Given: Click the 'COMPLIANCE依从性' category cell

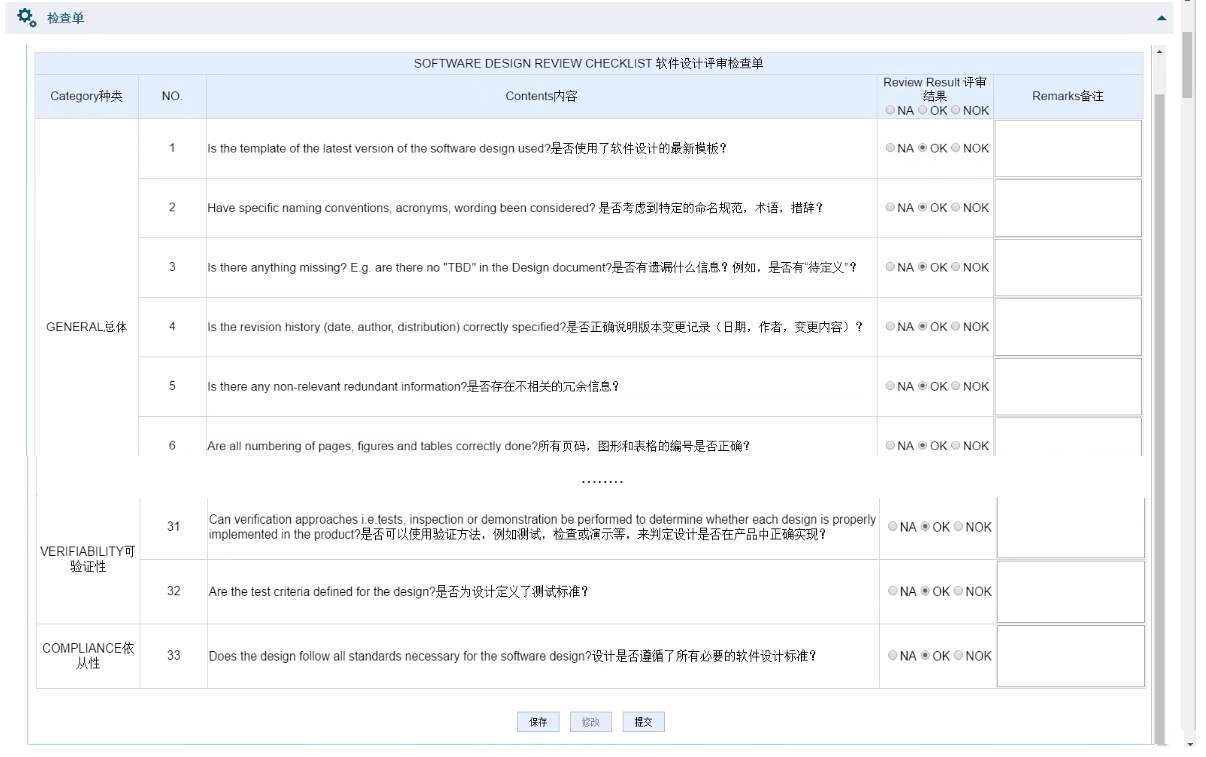Looking at the screenshot, I should coord(88,656).
